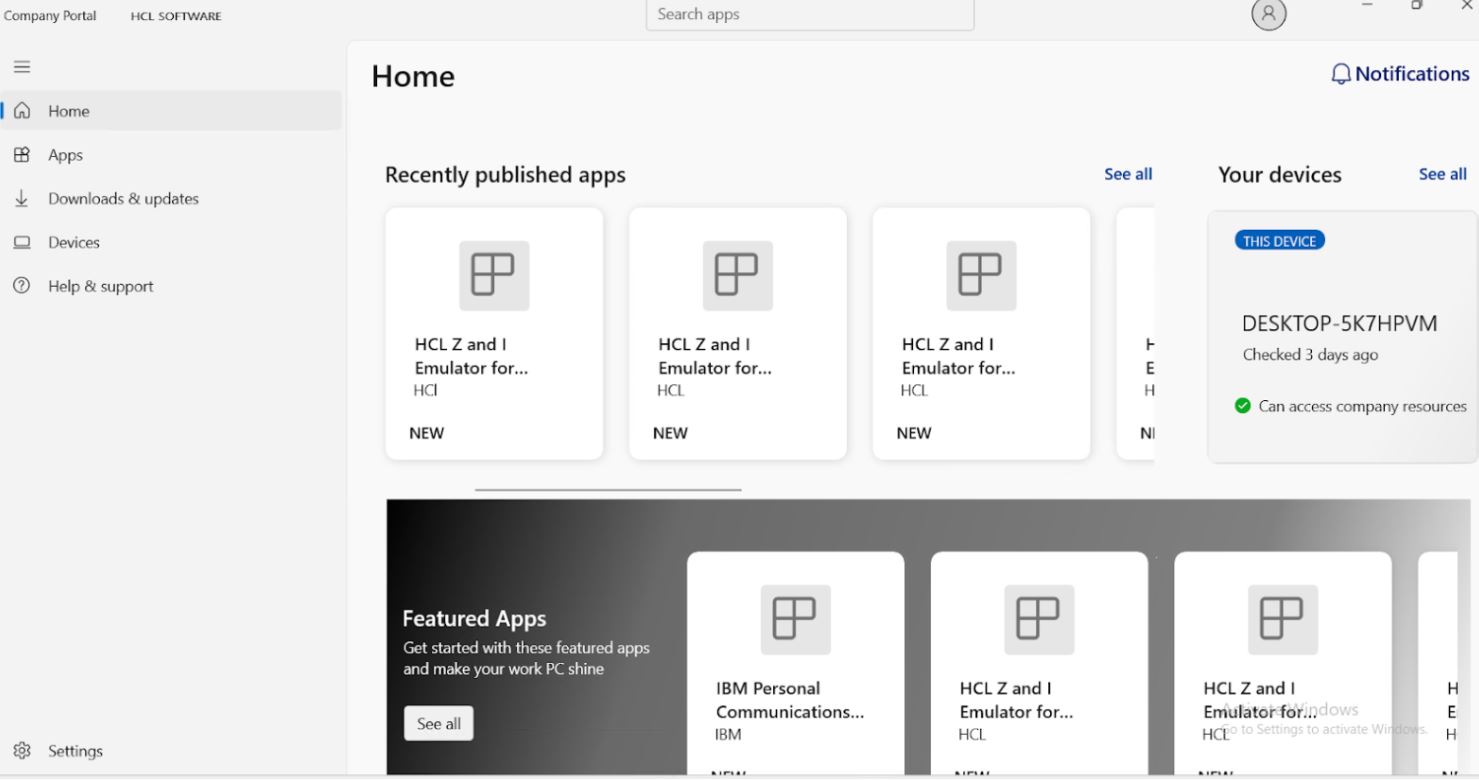Click See all for Recently published apps
Screen dimensions: 1479x780
1128,174
